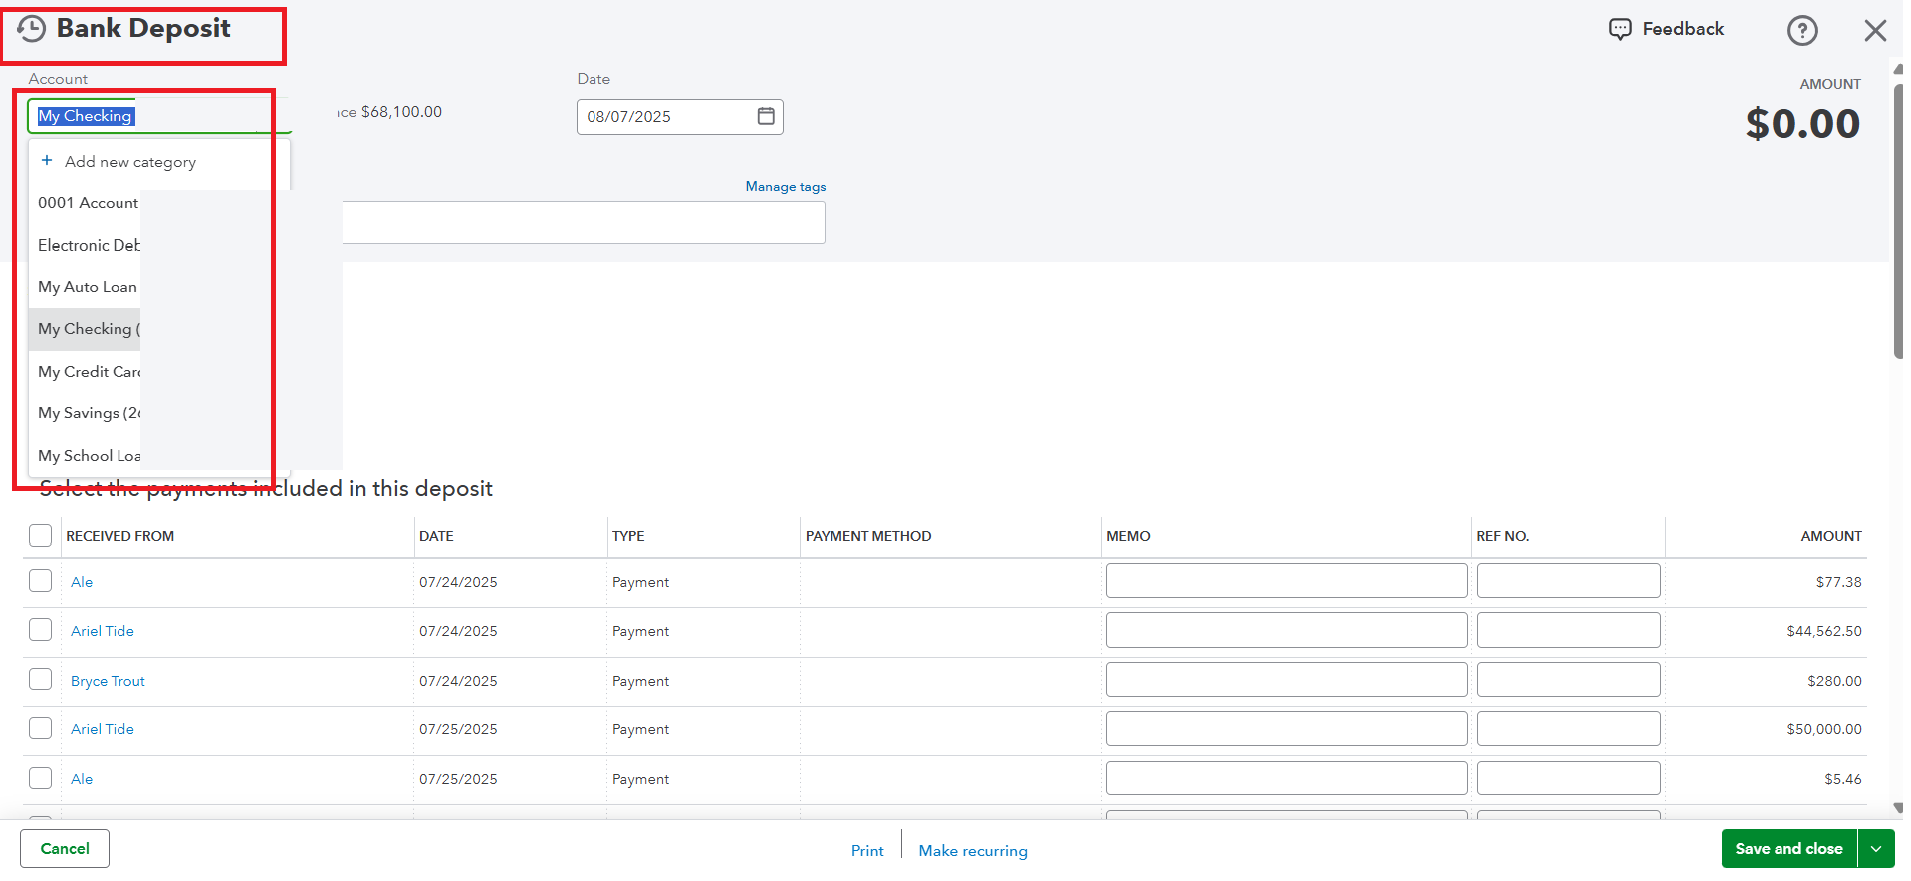The image size is (1911, 881).
Task: Pick Electronic Debit option in account list
Action: pos(89,245)
